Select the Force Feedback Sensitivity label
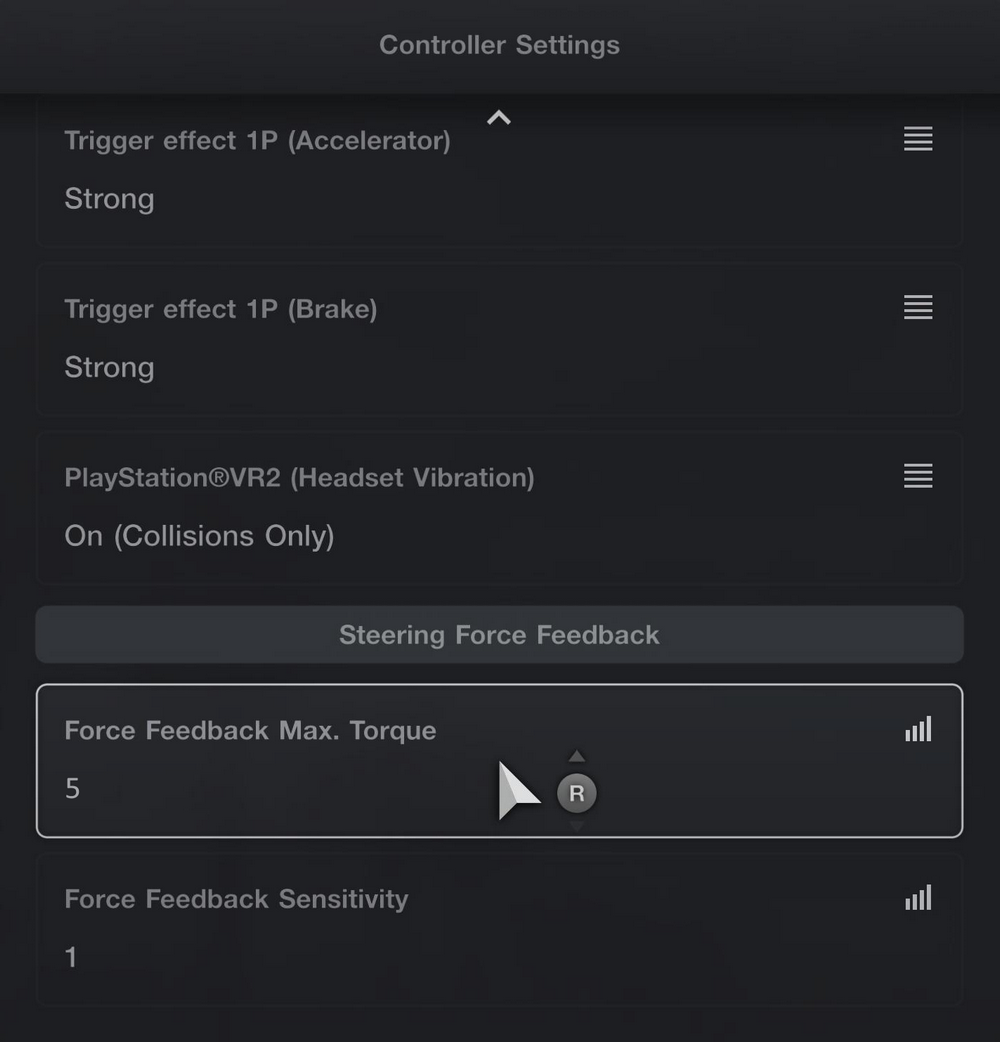 pyautogui.click(x=236, y=899)
